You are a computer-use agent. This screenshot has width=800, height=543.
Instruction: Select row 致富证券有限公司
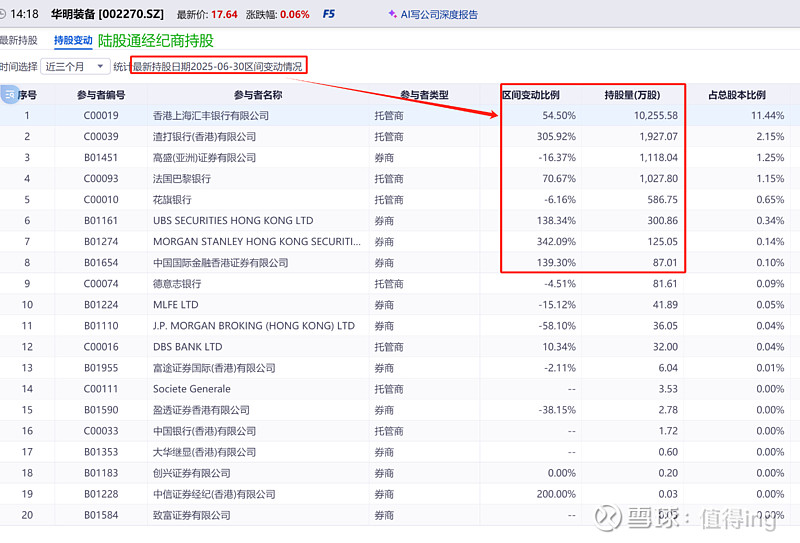click(400, 515)
